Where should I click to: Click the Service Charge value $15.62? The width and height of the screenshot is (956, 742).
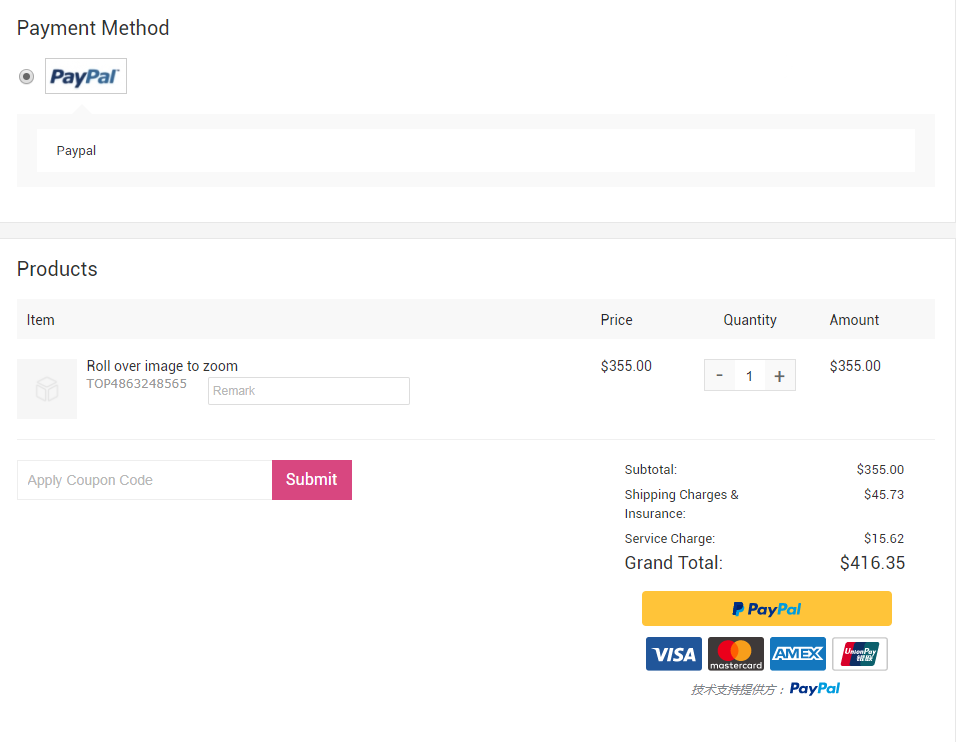(883, 538)
